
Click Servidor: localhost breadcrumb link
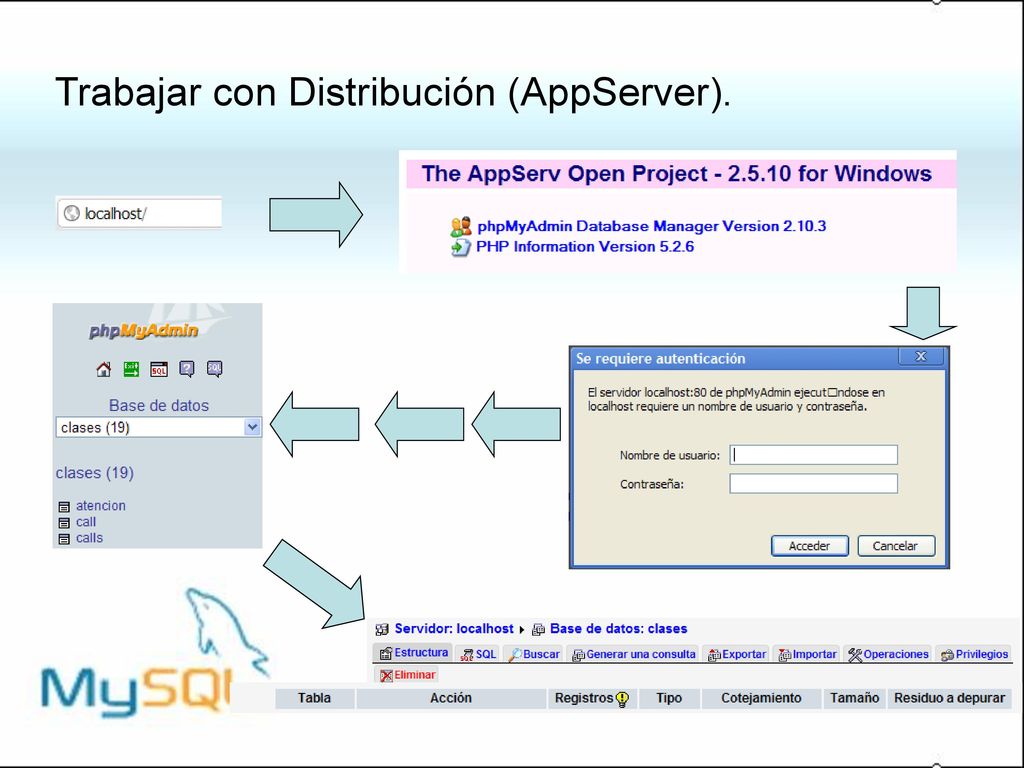pyautogui.click(x=454, y=629)
